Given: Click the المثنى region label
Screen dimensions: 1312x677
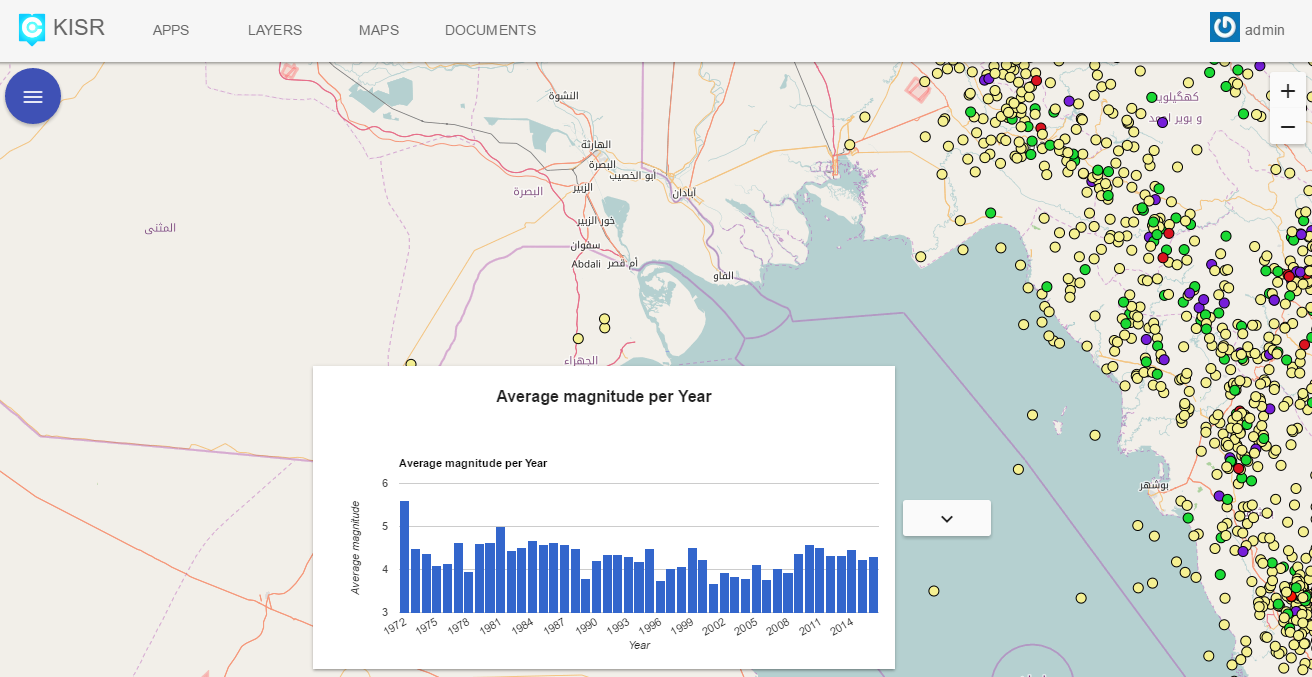Looking at the screenshot, I should 160,228.
